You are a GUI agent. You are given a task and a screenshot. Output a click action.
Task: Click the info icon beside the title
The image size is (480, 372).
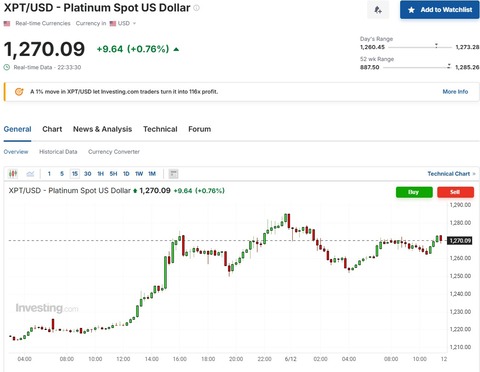(197, 8)
